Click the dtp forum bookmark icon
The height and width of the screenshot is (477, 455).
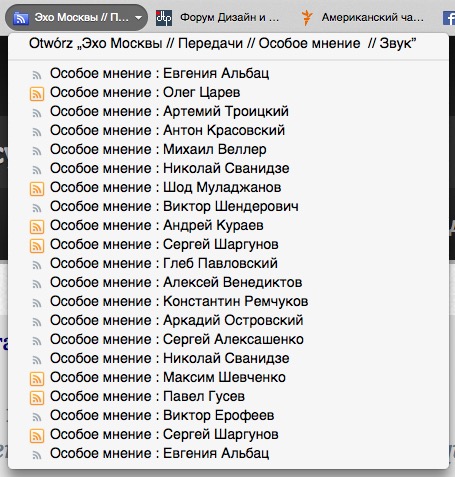pos(164,18)
